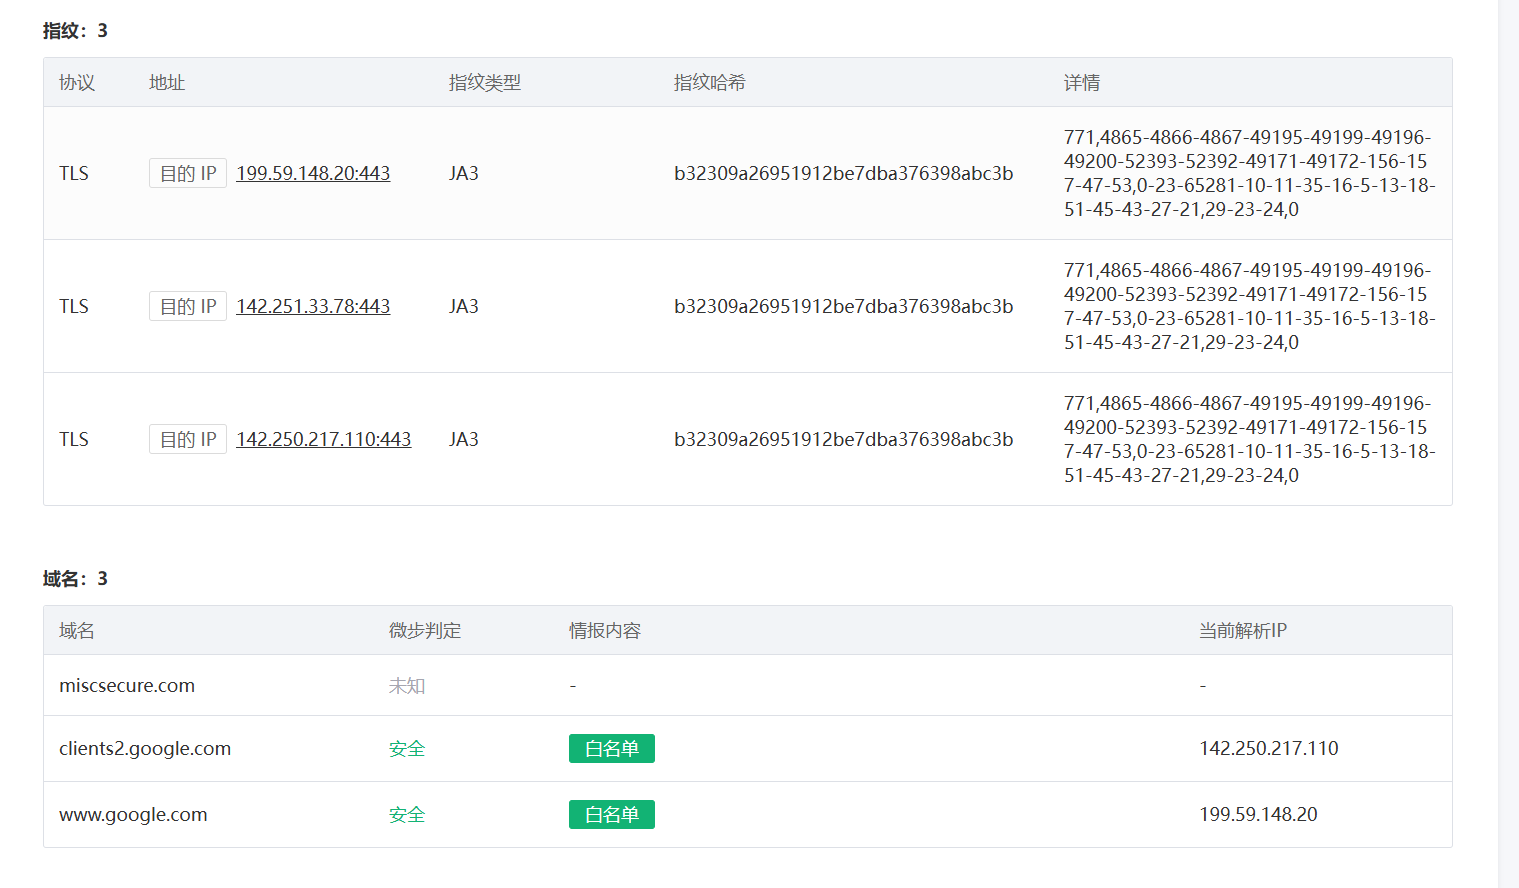
Task: Open the 142.251.33.78:443 address link
Action: [313, 306]
